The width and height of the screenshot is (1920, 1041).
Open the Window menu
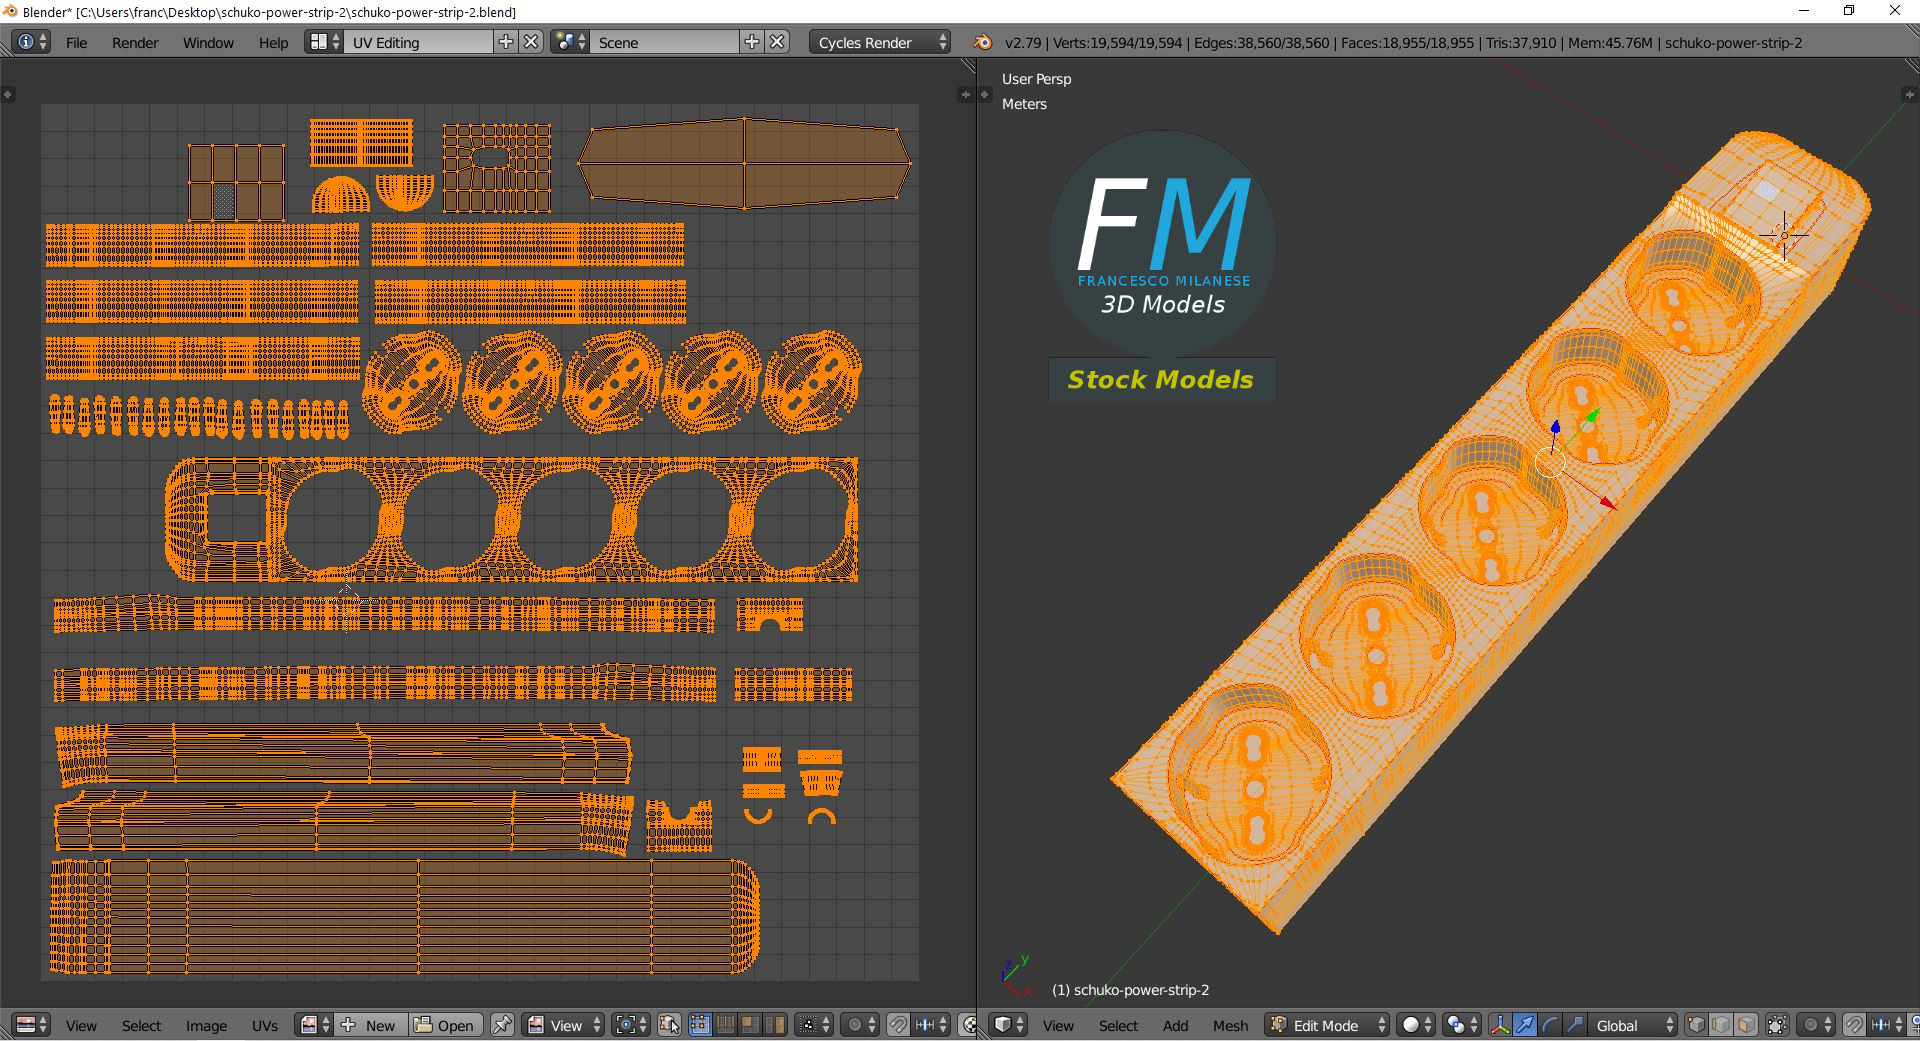pos(208,43)
